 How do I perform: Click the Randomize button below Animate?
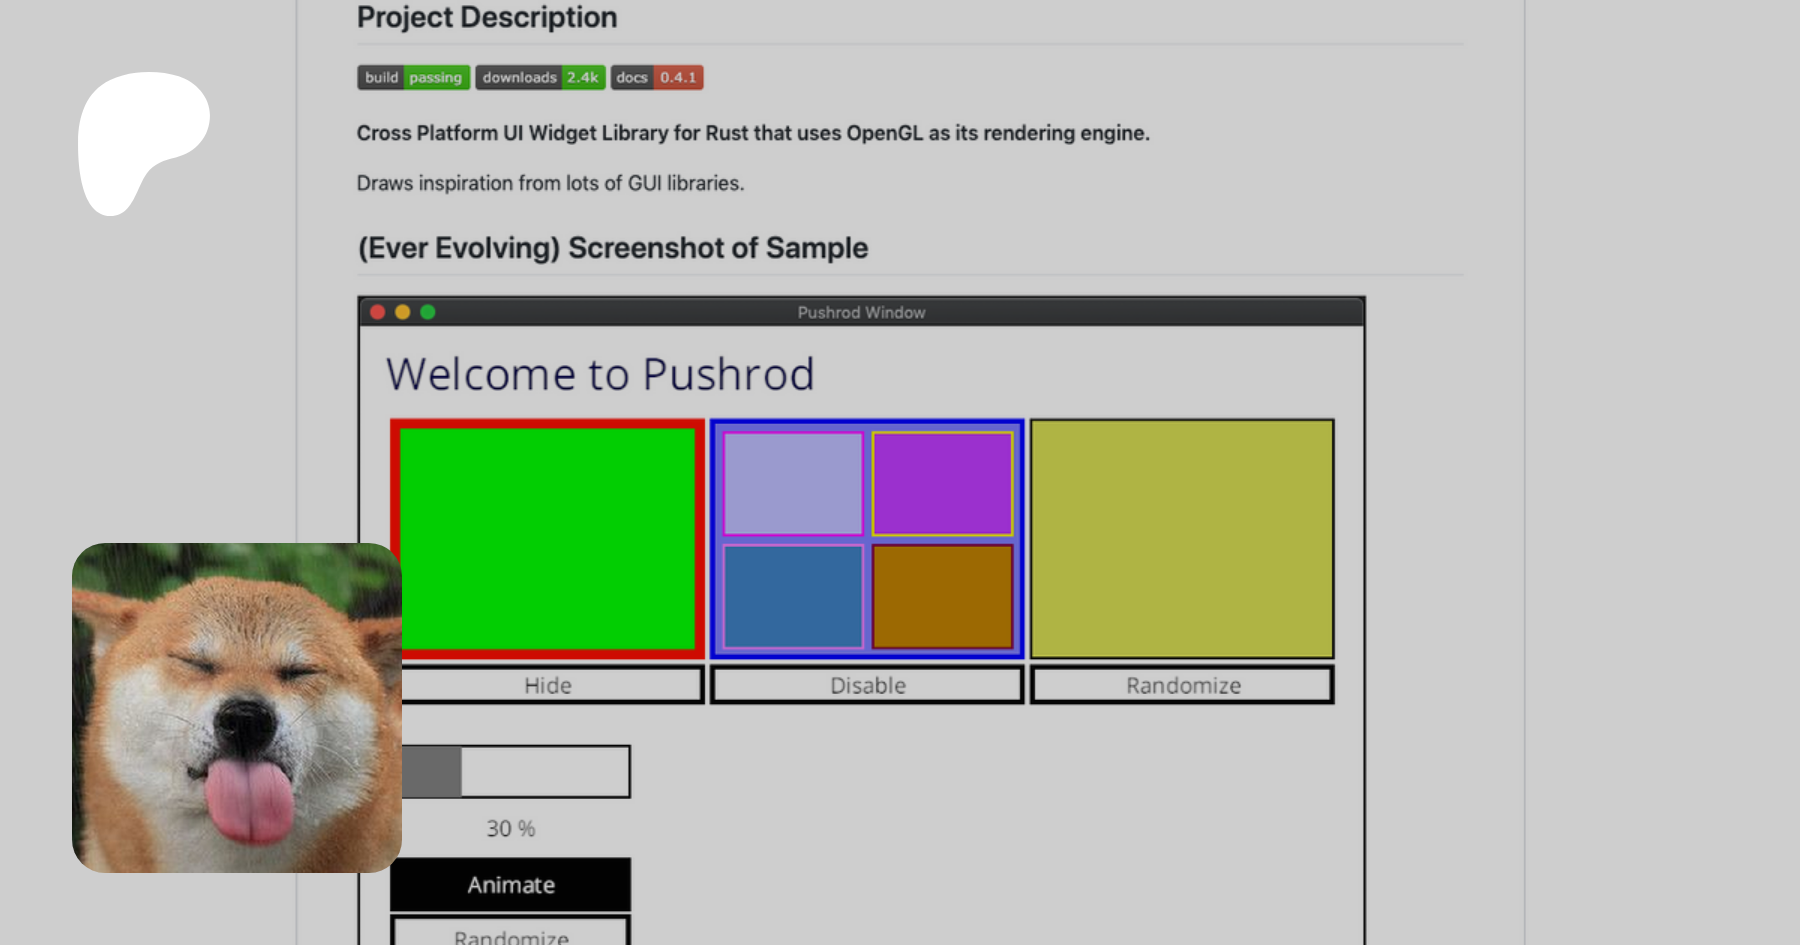pos(511,933)
